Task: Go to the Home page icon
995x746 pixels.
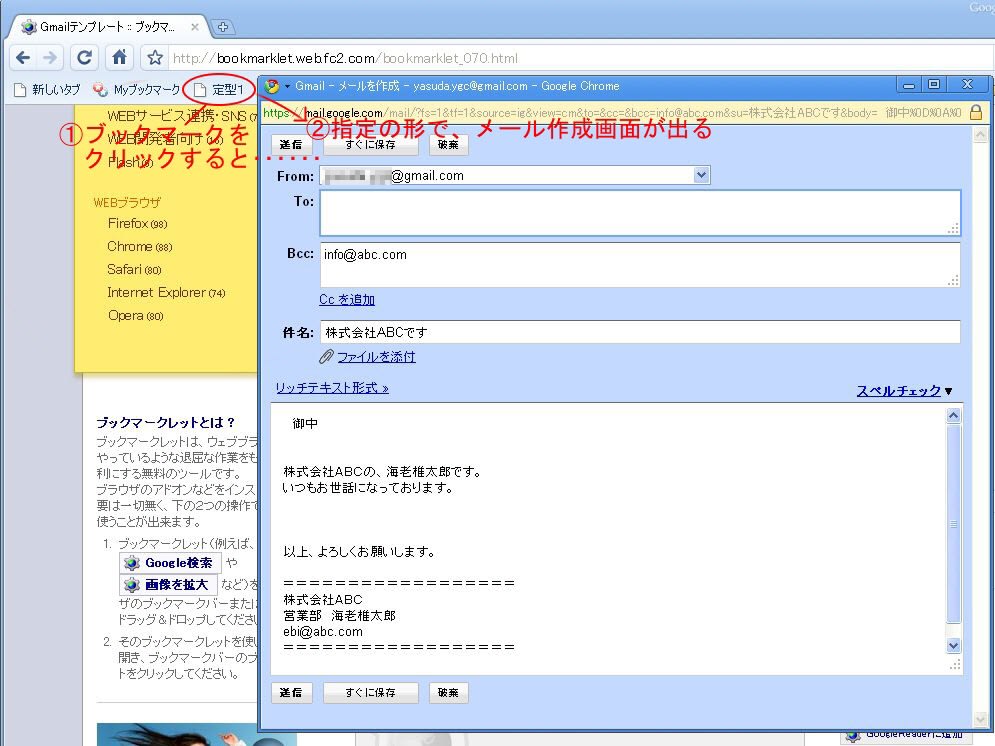Action: [119, 58]
